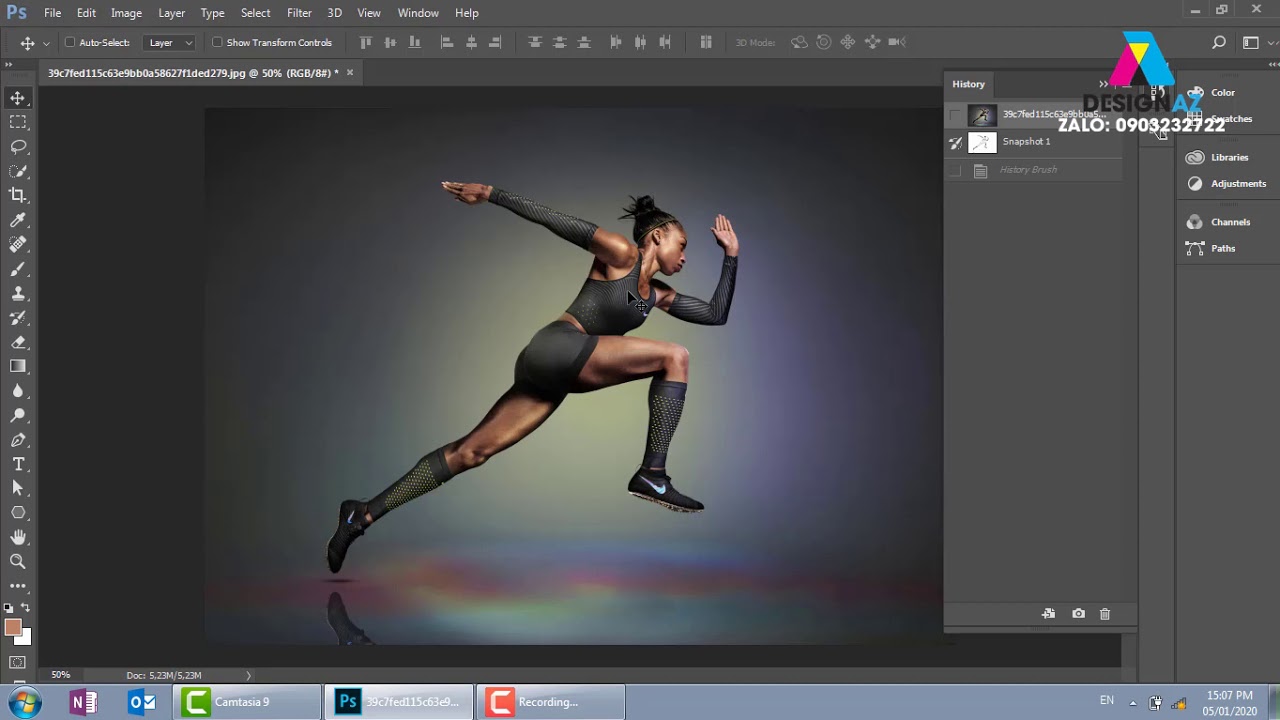Select the Snapshot 1 thumbnail
1280x720 pixels.
click(x=982, y=142)
